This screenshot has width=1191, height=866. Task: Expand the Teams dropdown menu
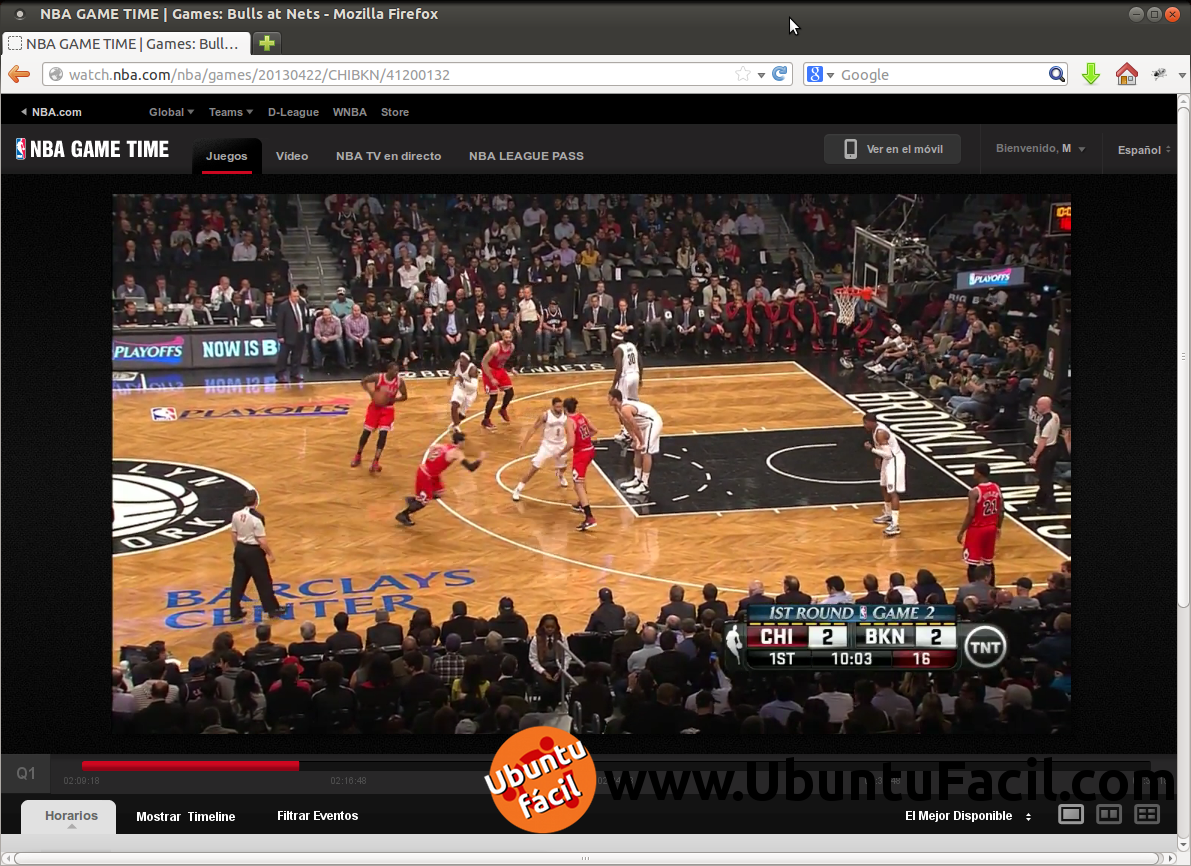tap(230, 112)
